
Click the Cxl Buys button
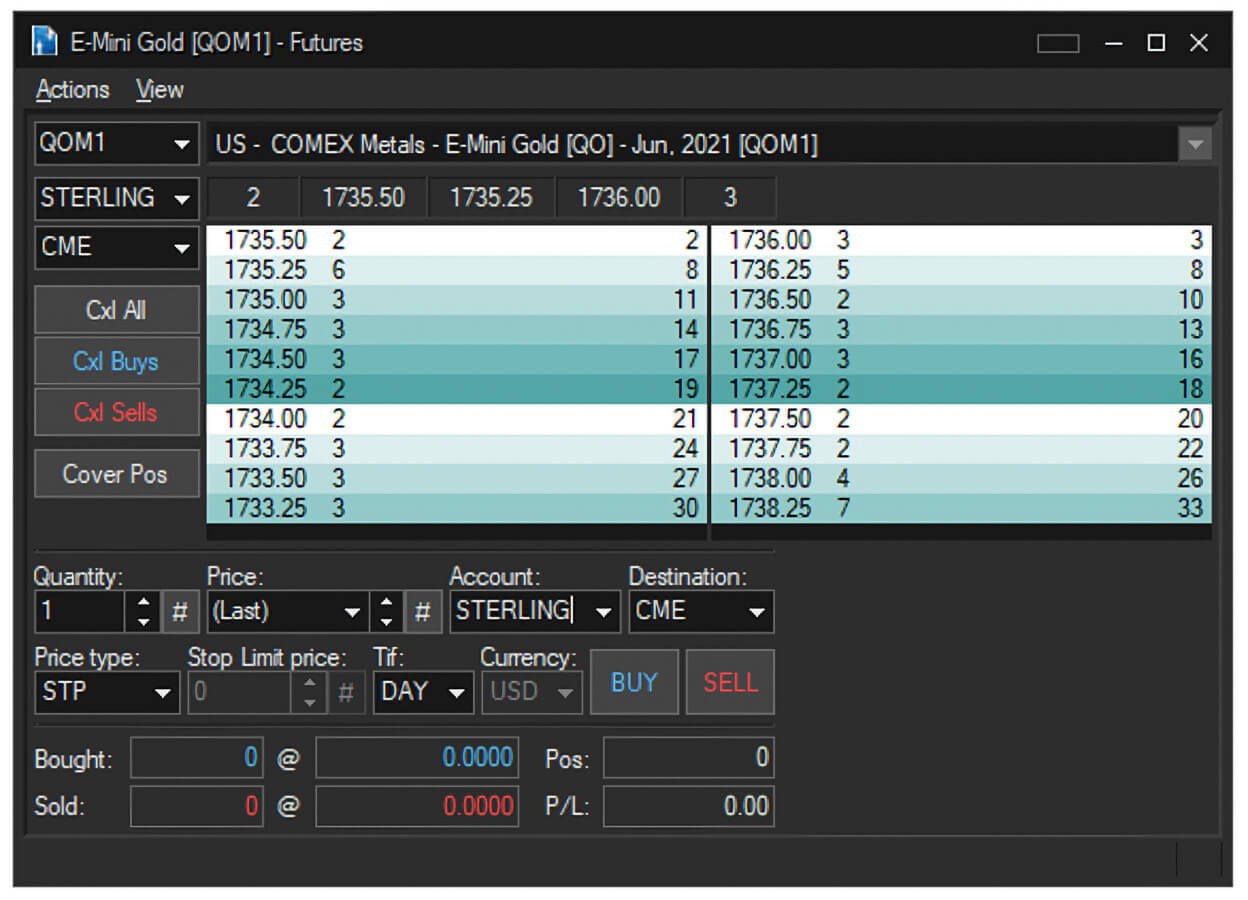pyautogui.click(x=117, y=361)
